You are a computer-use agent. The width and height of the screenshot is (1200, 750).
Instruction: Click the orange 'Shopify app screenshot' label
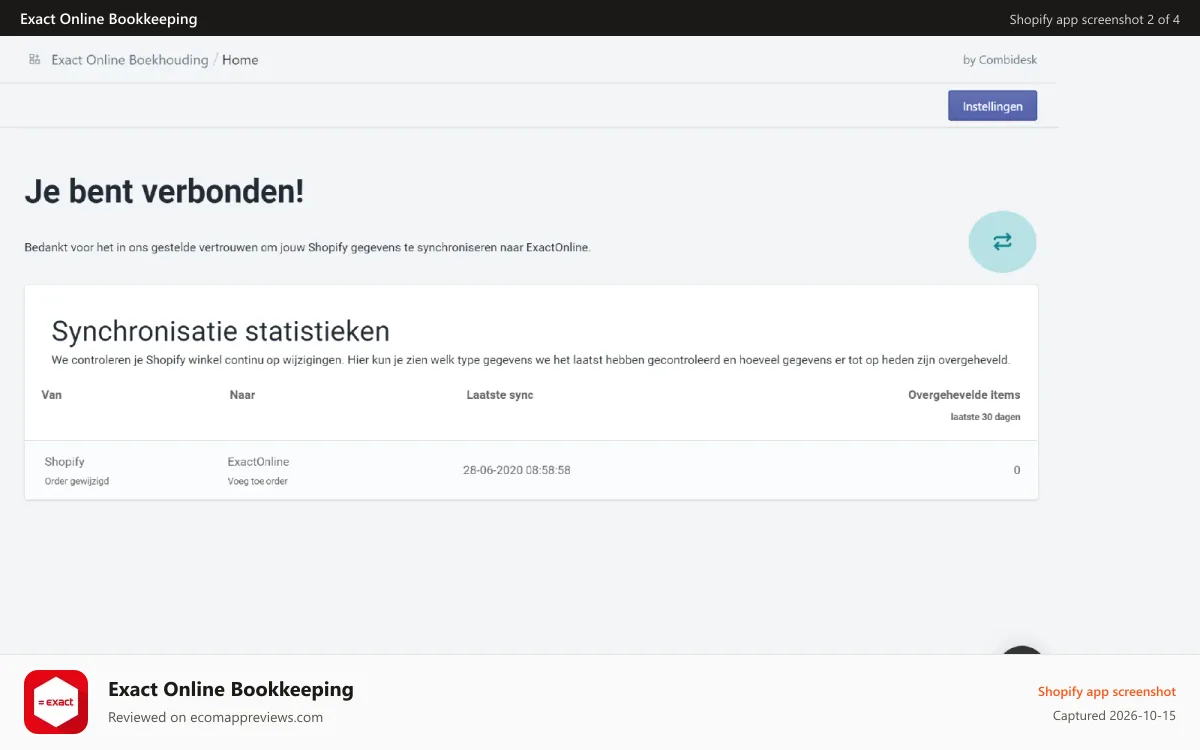point(1106,692)
